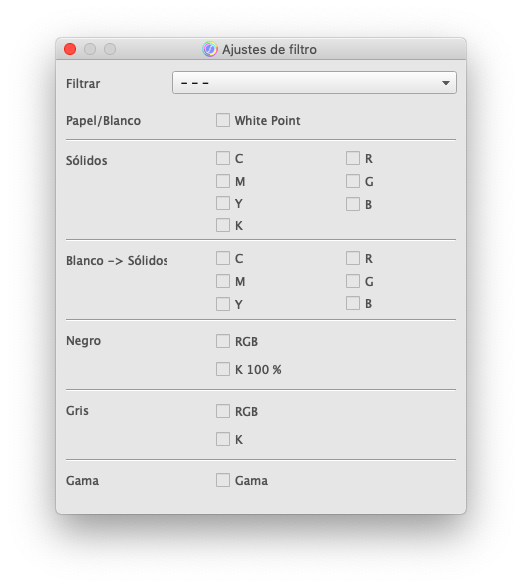Screen dimensions: 522x588
Task: Check the Gama checkbox
Action: coord(223,480)
